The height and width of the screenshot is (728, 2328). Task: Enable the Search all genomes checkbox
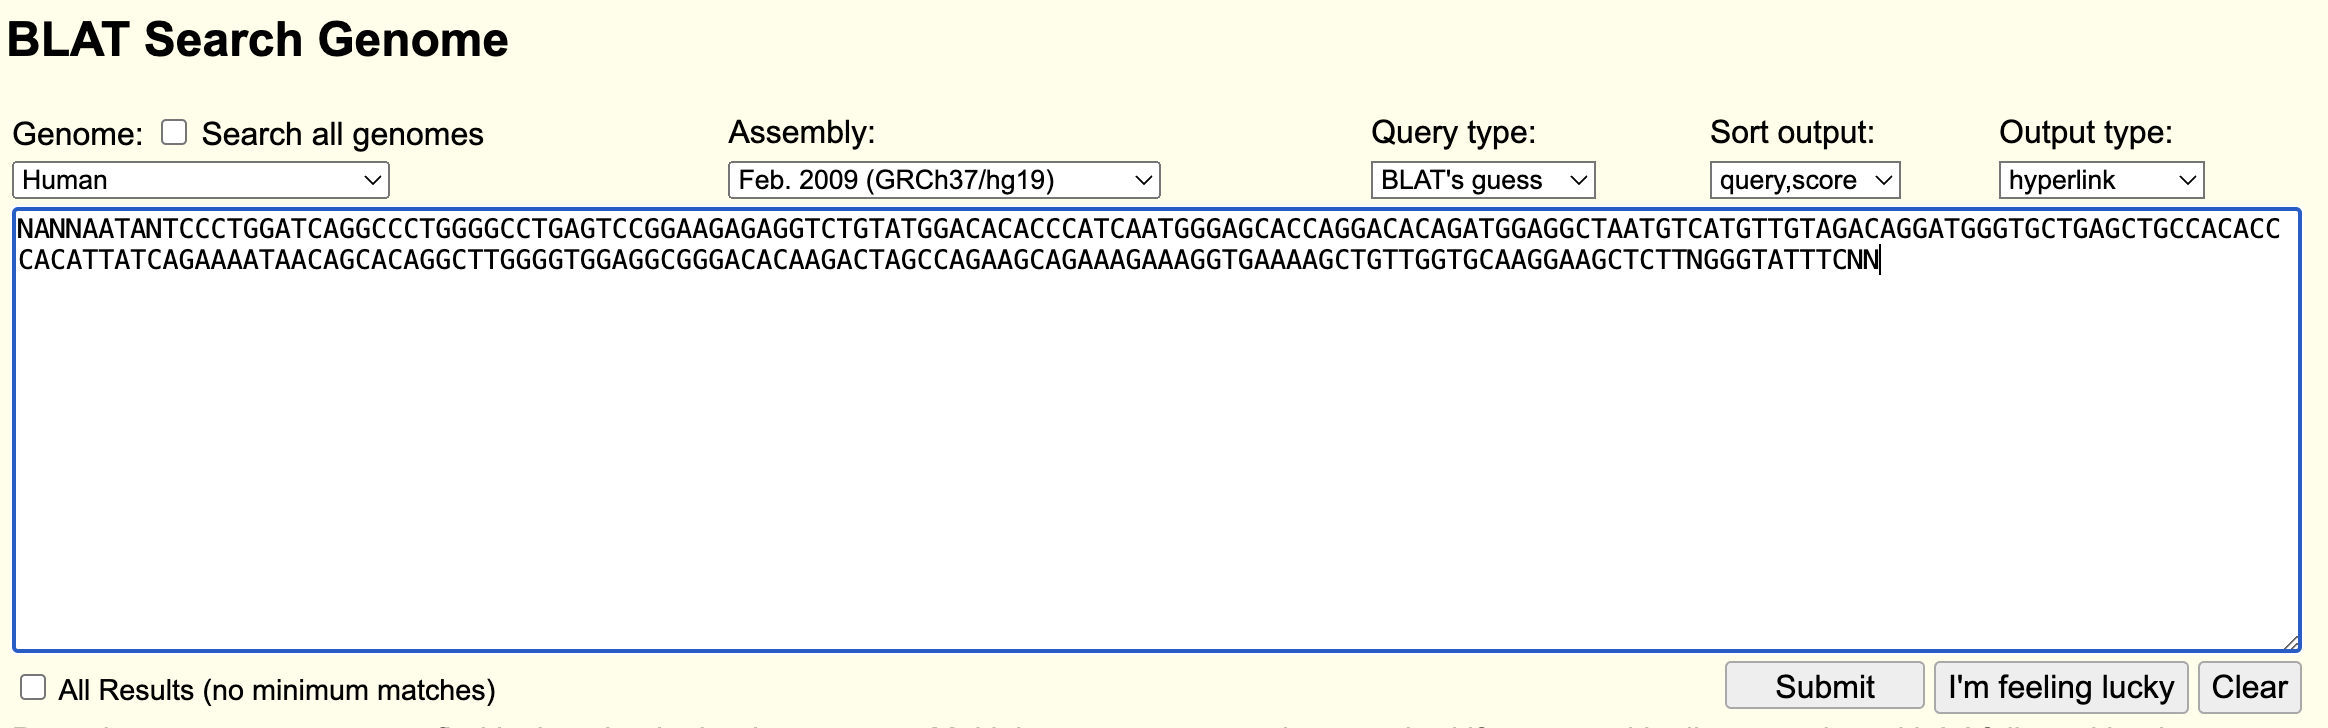174,133
